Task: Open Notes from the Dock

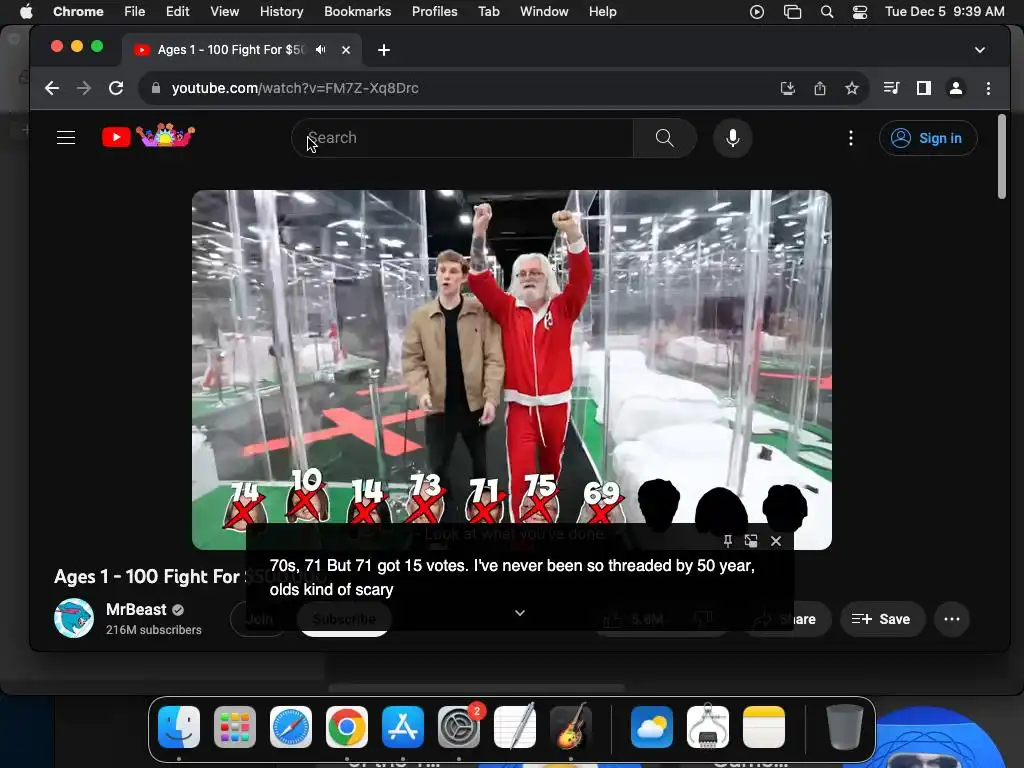Action: pos(763,727)
